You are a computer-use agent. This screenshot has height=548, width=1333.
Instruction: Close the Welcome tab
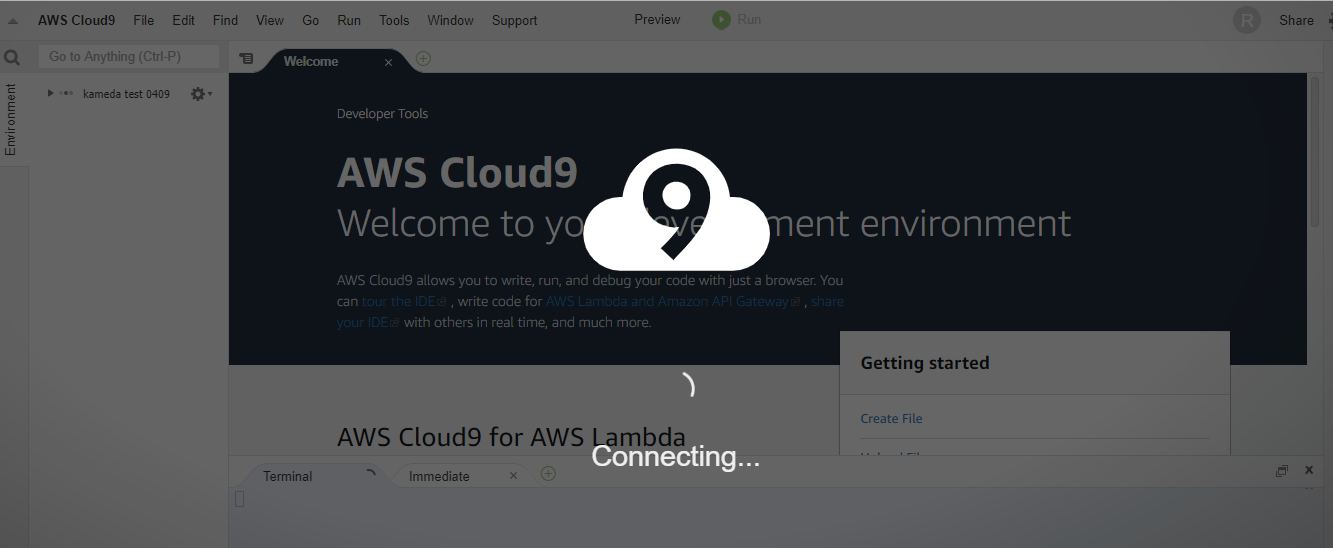(389, 62)
